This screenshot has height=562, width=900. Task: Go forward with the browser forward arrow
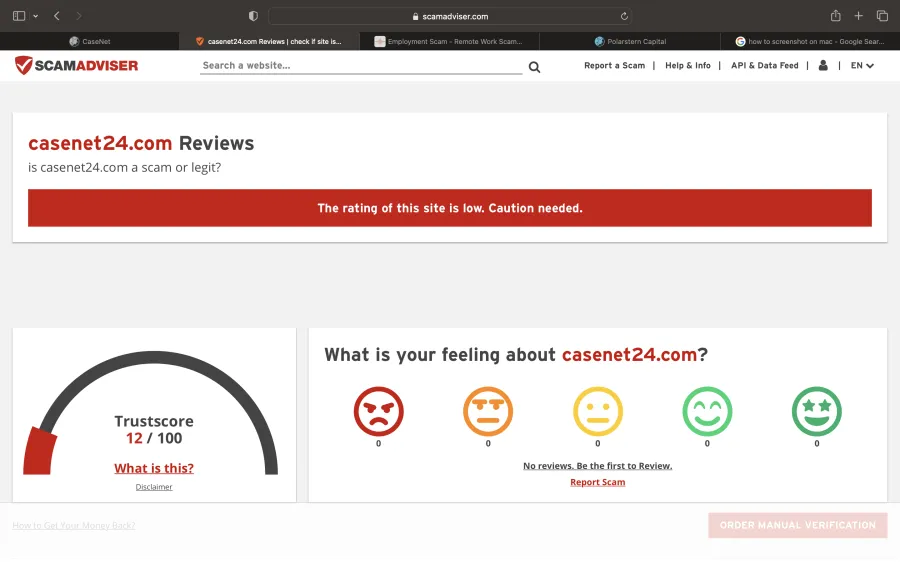coord(79,16)
